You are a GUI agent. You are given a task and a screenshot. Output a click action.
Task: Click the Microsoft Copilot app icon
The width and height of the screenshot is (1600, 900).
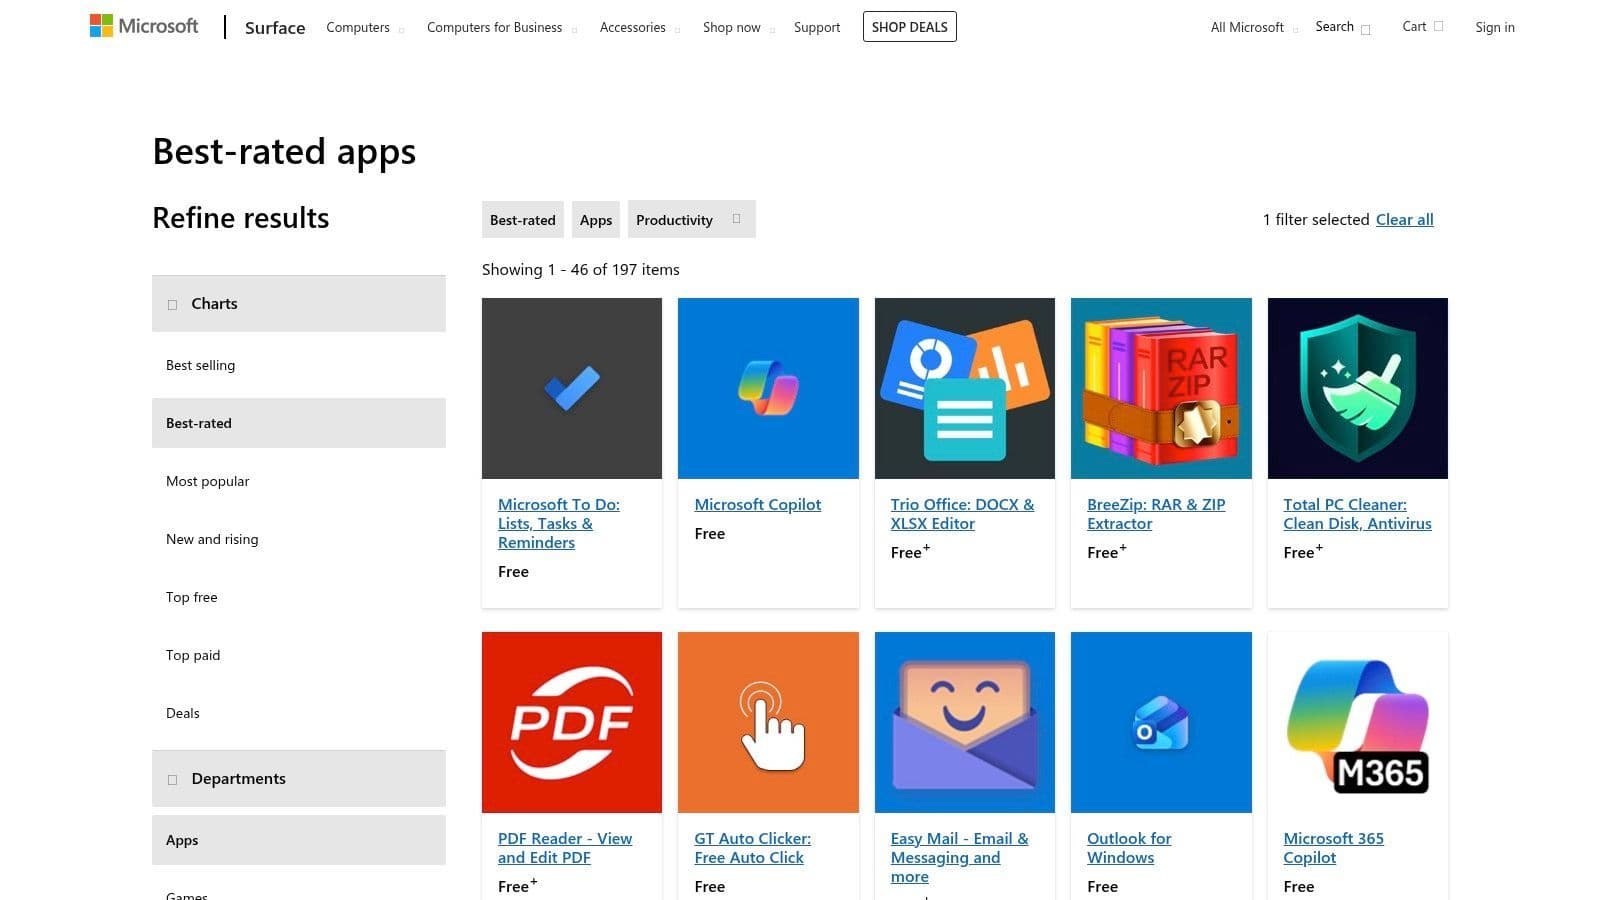click(x=768, y=388)
